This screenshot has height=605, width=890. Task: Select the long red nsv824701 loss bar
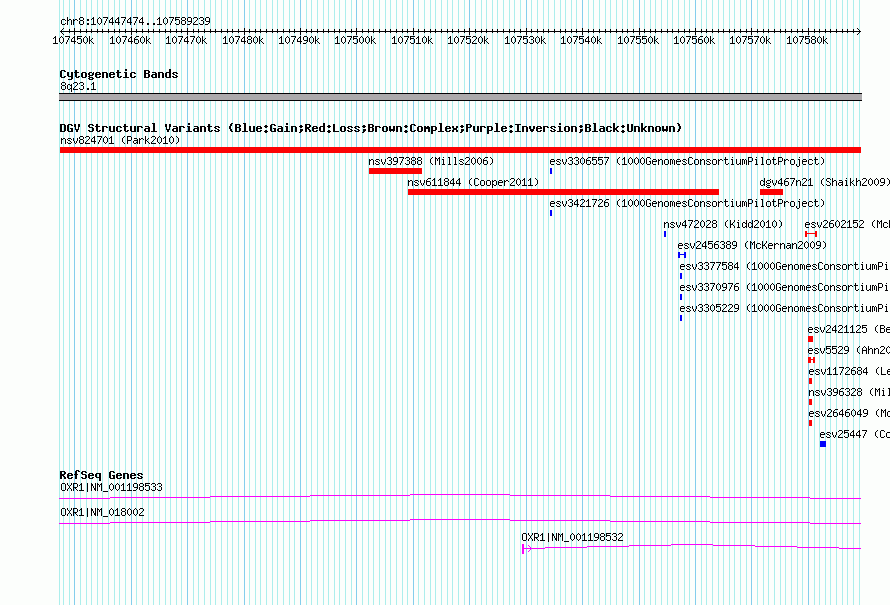[460, 150]
